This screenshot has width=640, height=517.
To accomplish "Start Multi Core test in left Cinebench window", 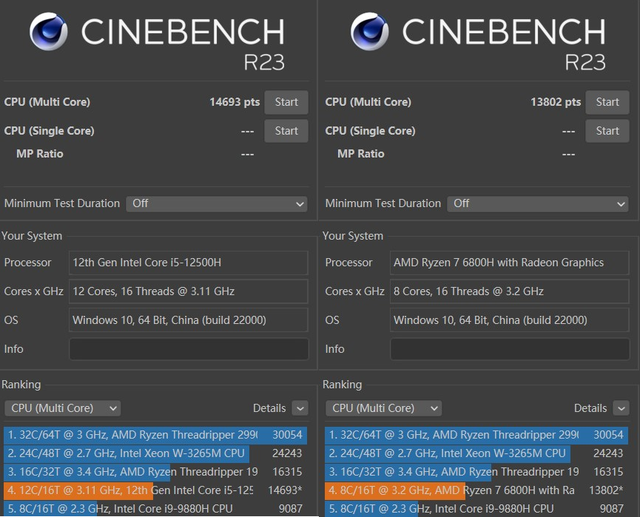I will (x=286, y=102).
